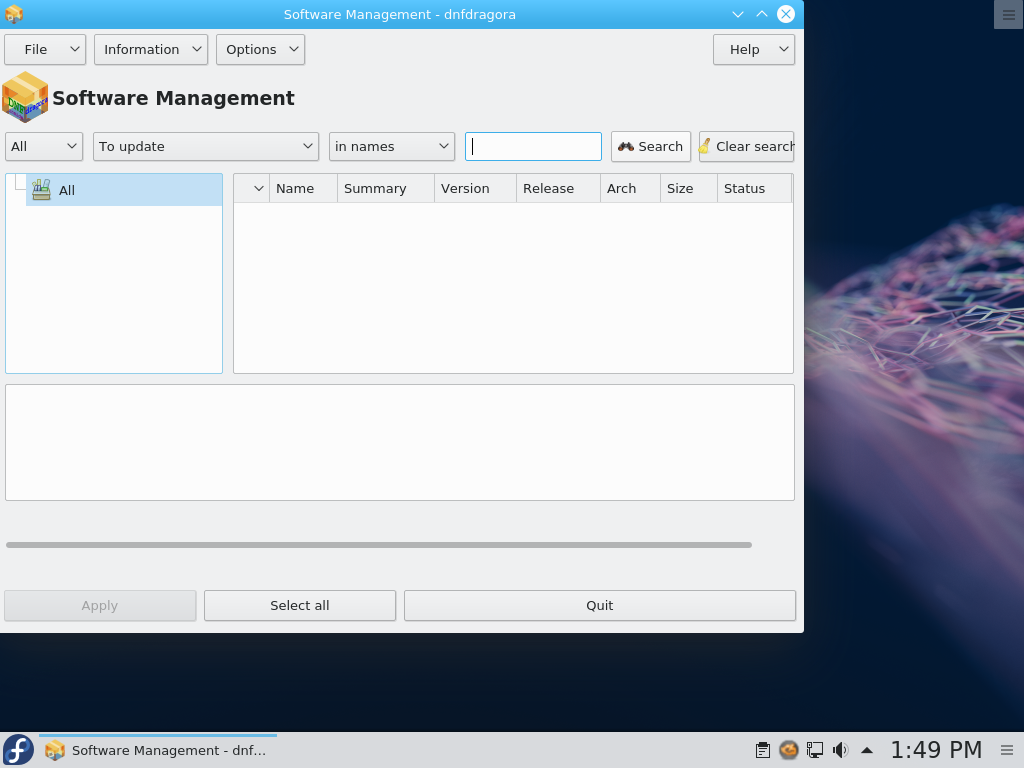Click the gray progress bar
This screenshot has width=1024, height=768.
(x=379, y=545)
